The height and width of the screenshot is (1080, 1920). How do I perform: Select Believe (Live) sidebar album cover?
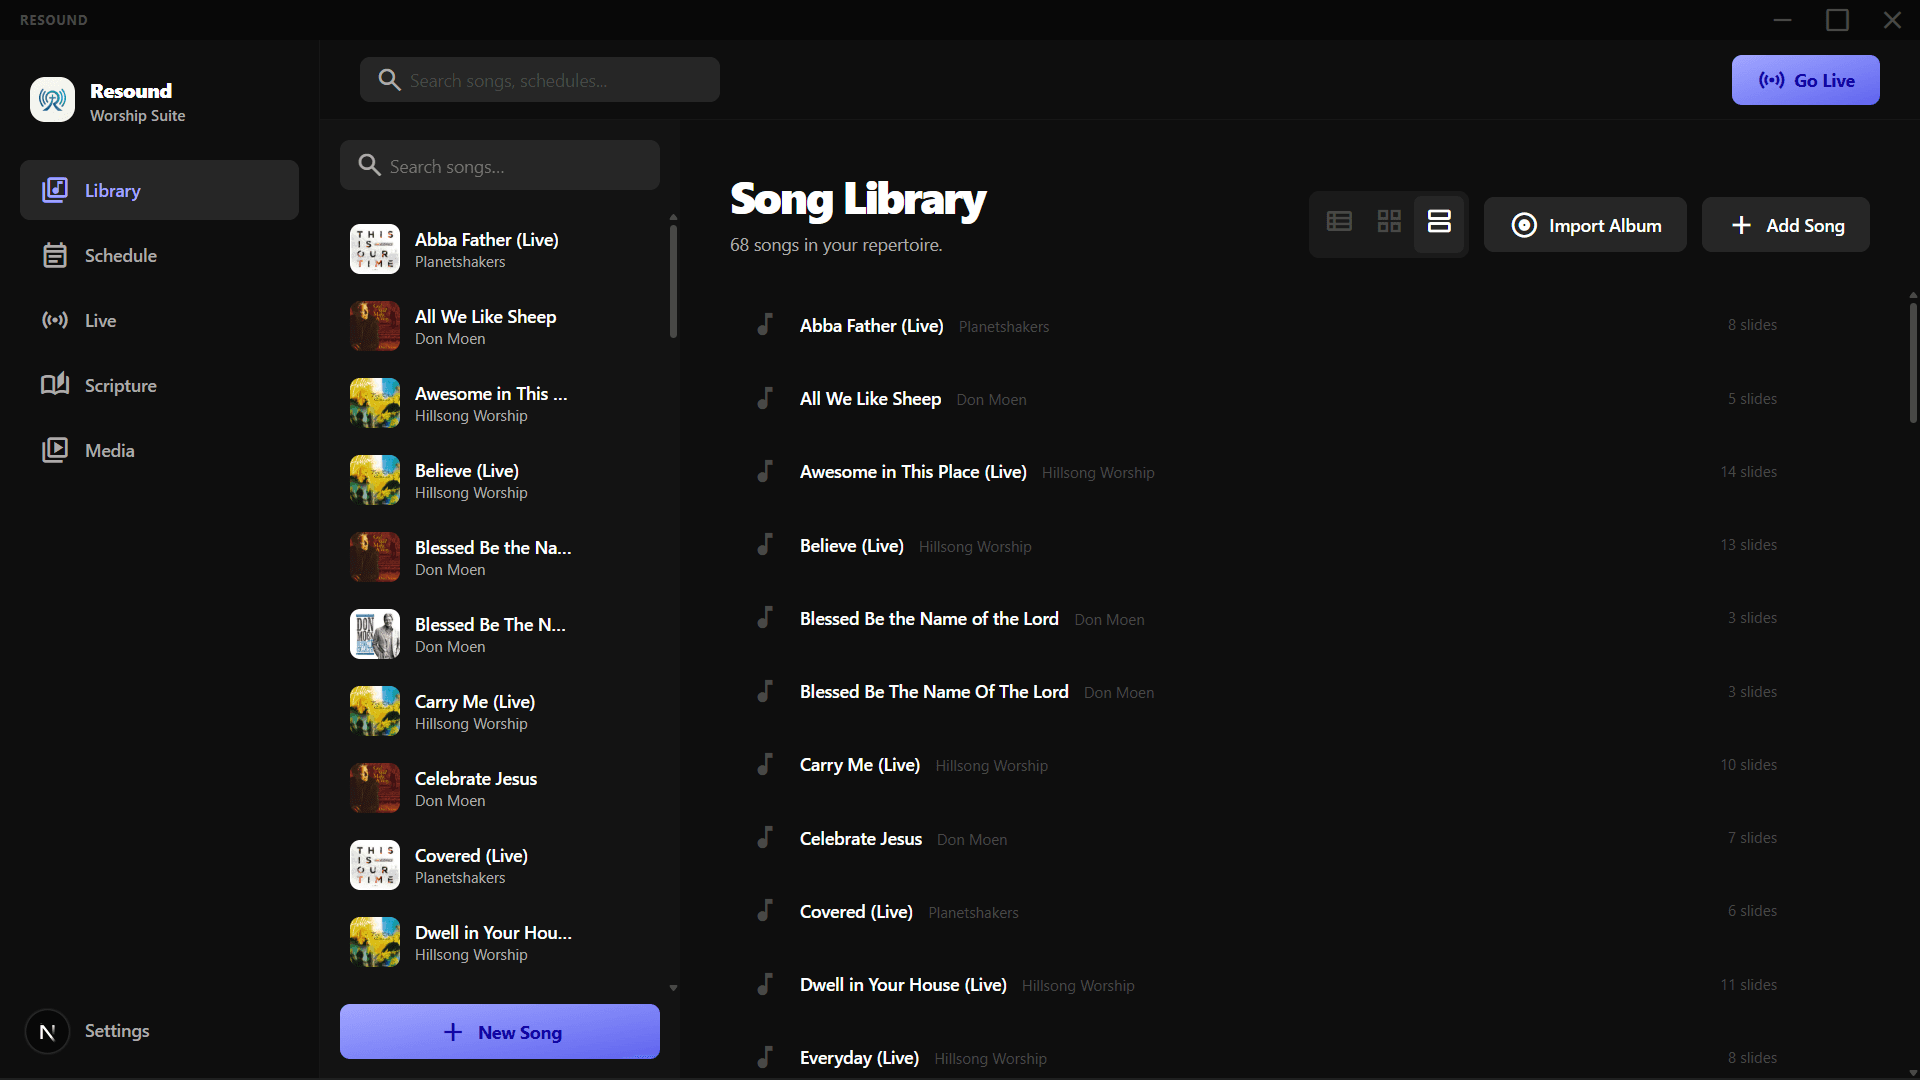click(x=375, y=480)
